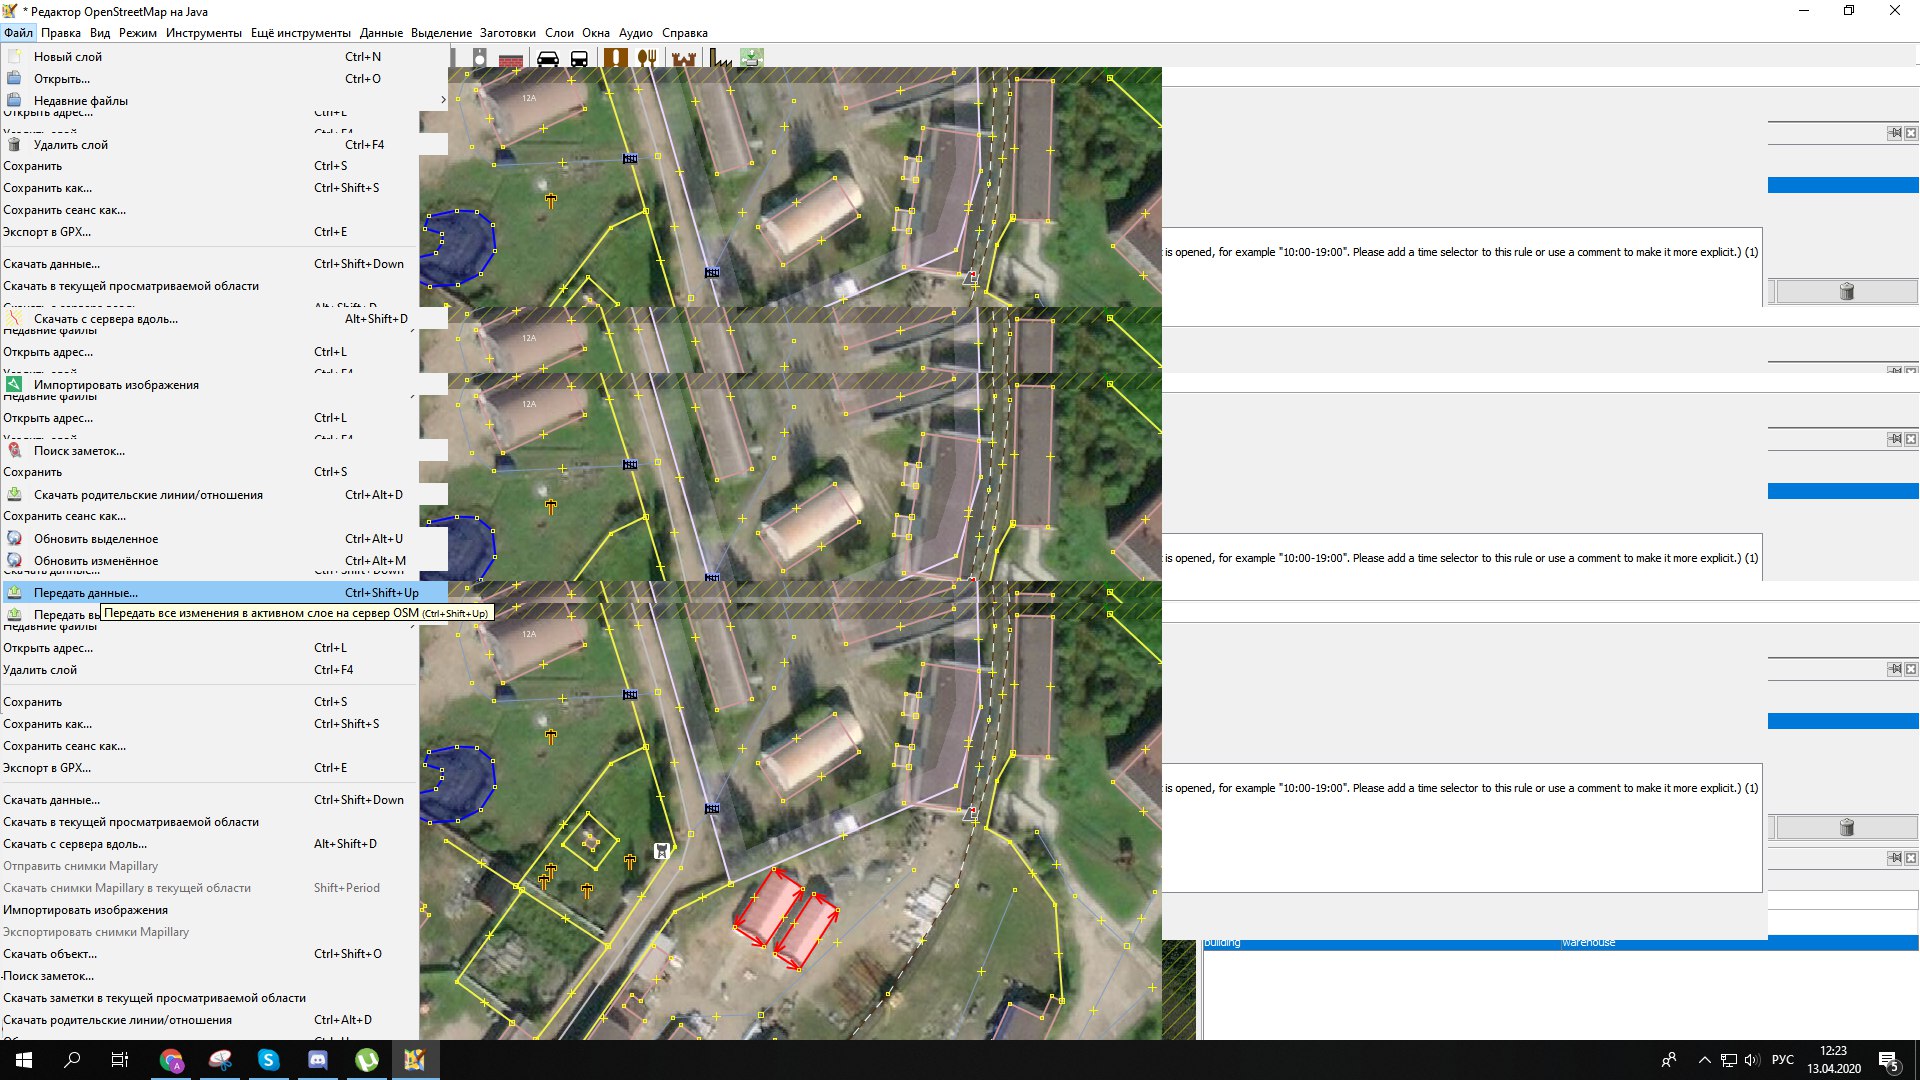The height and width of the screenshot is (1080, 1920).
Task: Open uTorrent from the taskbar
Action: [x=366, y=1060]
